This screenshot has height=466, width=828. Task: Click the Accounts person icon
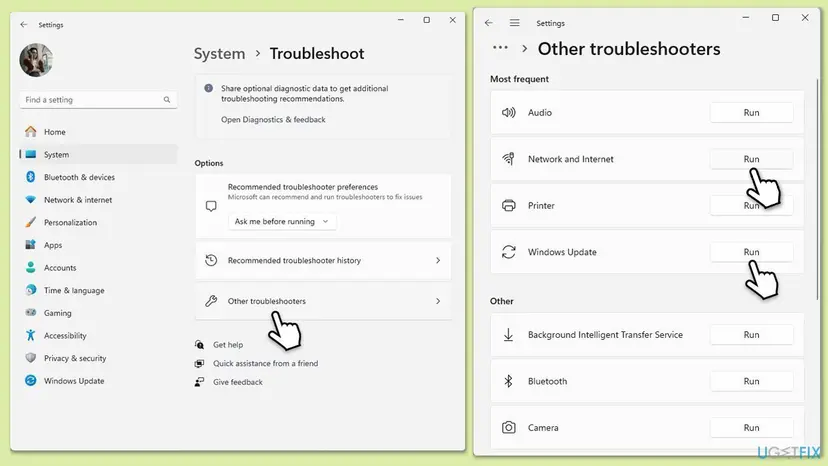click(31, 267)
